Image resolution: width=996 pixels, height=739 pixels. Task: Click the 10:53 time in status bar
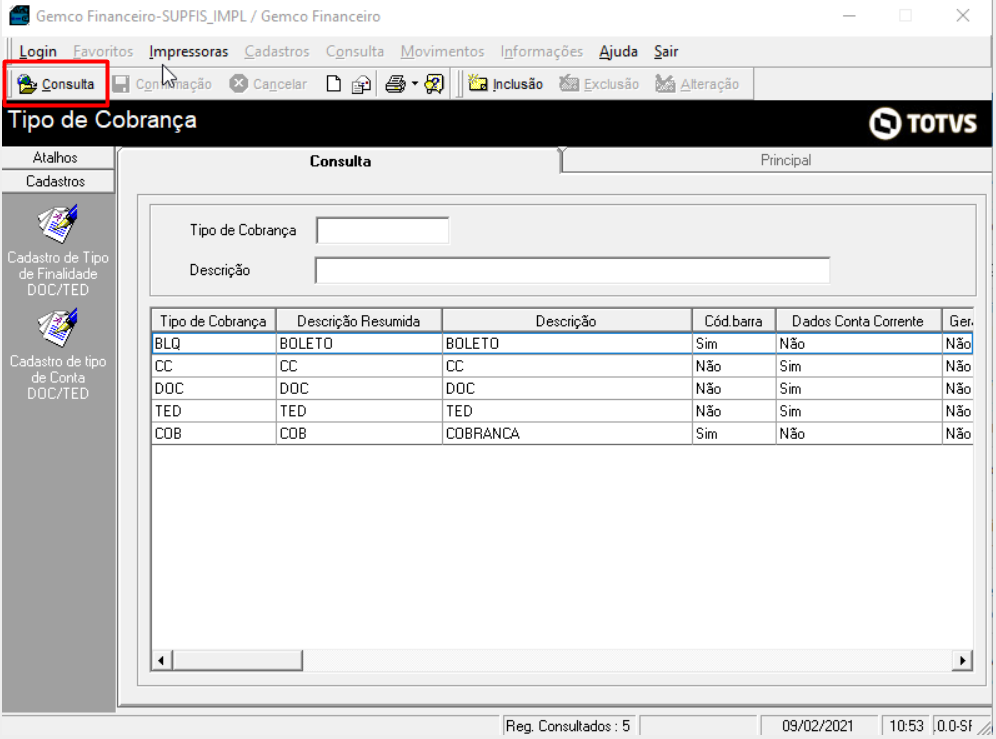point(906,726)
